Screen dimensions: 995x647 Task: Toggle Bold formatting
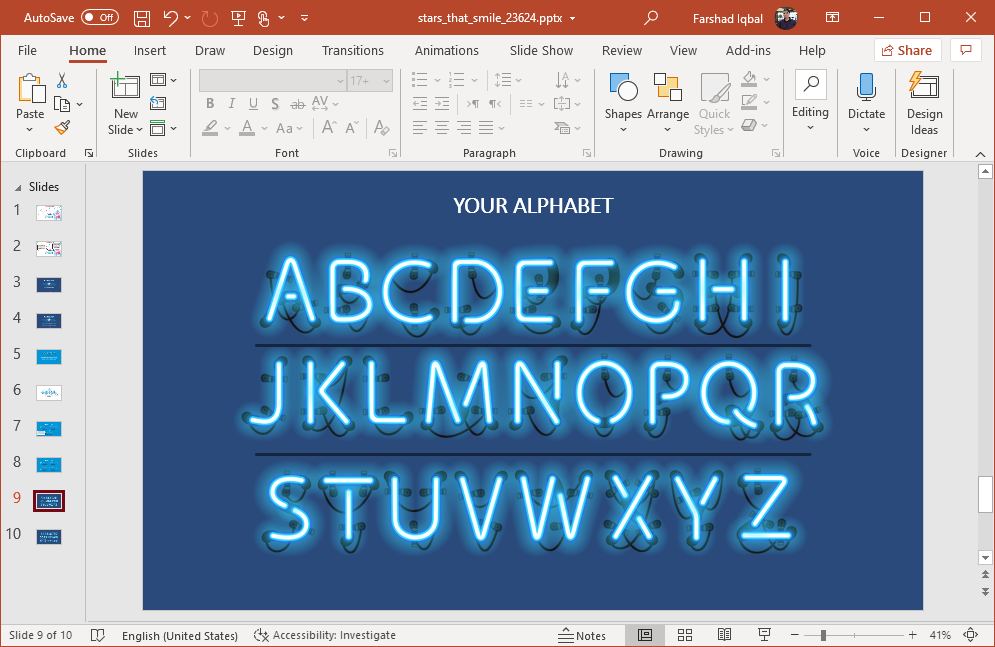(210, 103)
